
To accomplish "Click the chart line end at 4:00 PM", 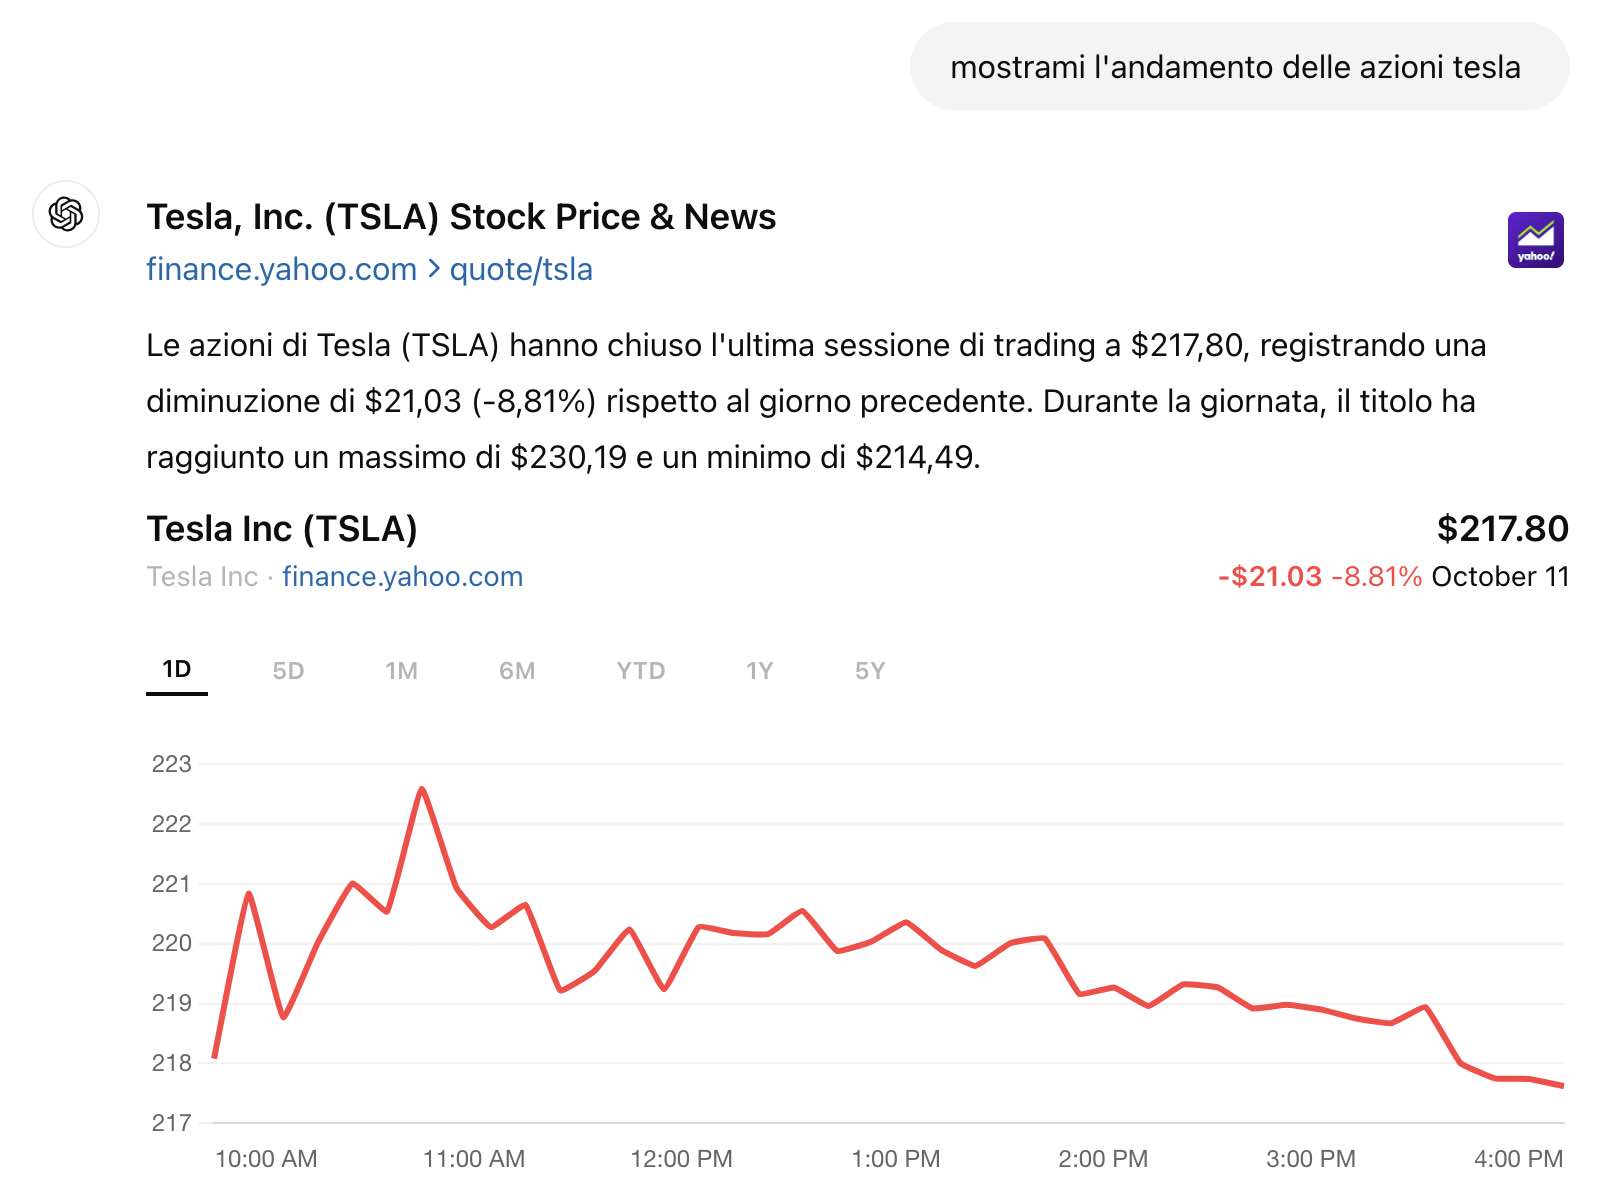I will [1560, 1085].
